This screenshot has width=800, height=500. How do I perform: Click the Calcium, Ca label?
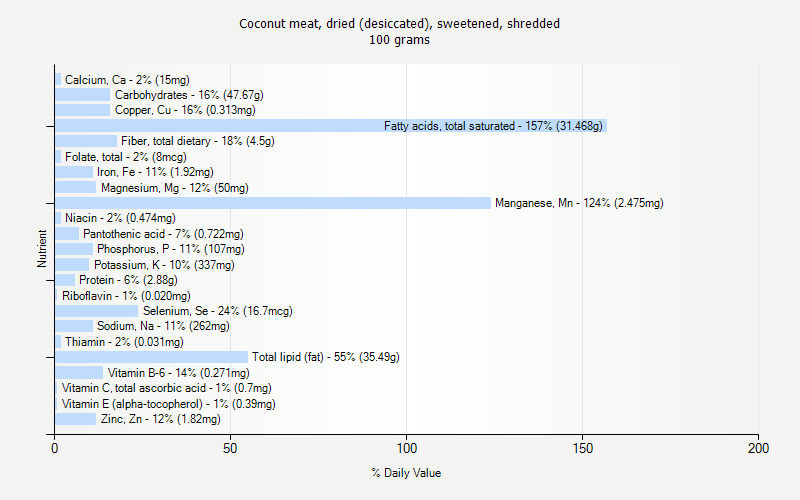click(x=127, y=79)
